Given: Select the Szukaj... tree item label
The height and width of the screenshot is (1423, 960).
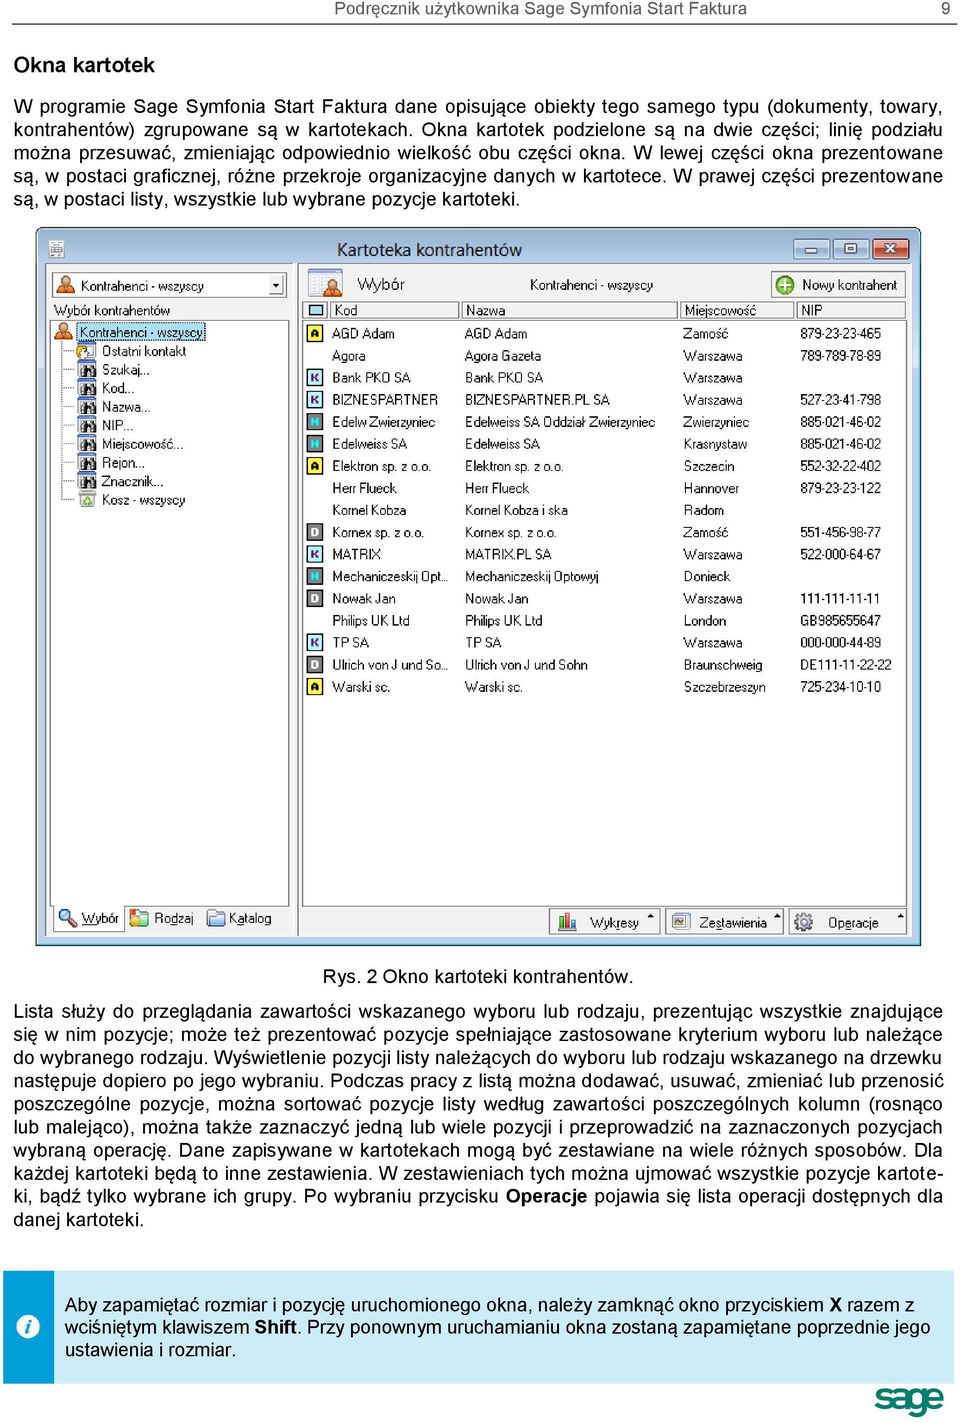Looking at the screenshot, I should click(126, 370).
